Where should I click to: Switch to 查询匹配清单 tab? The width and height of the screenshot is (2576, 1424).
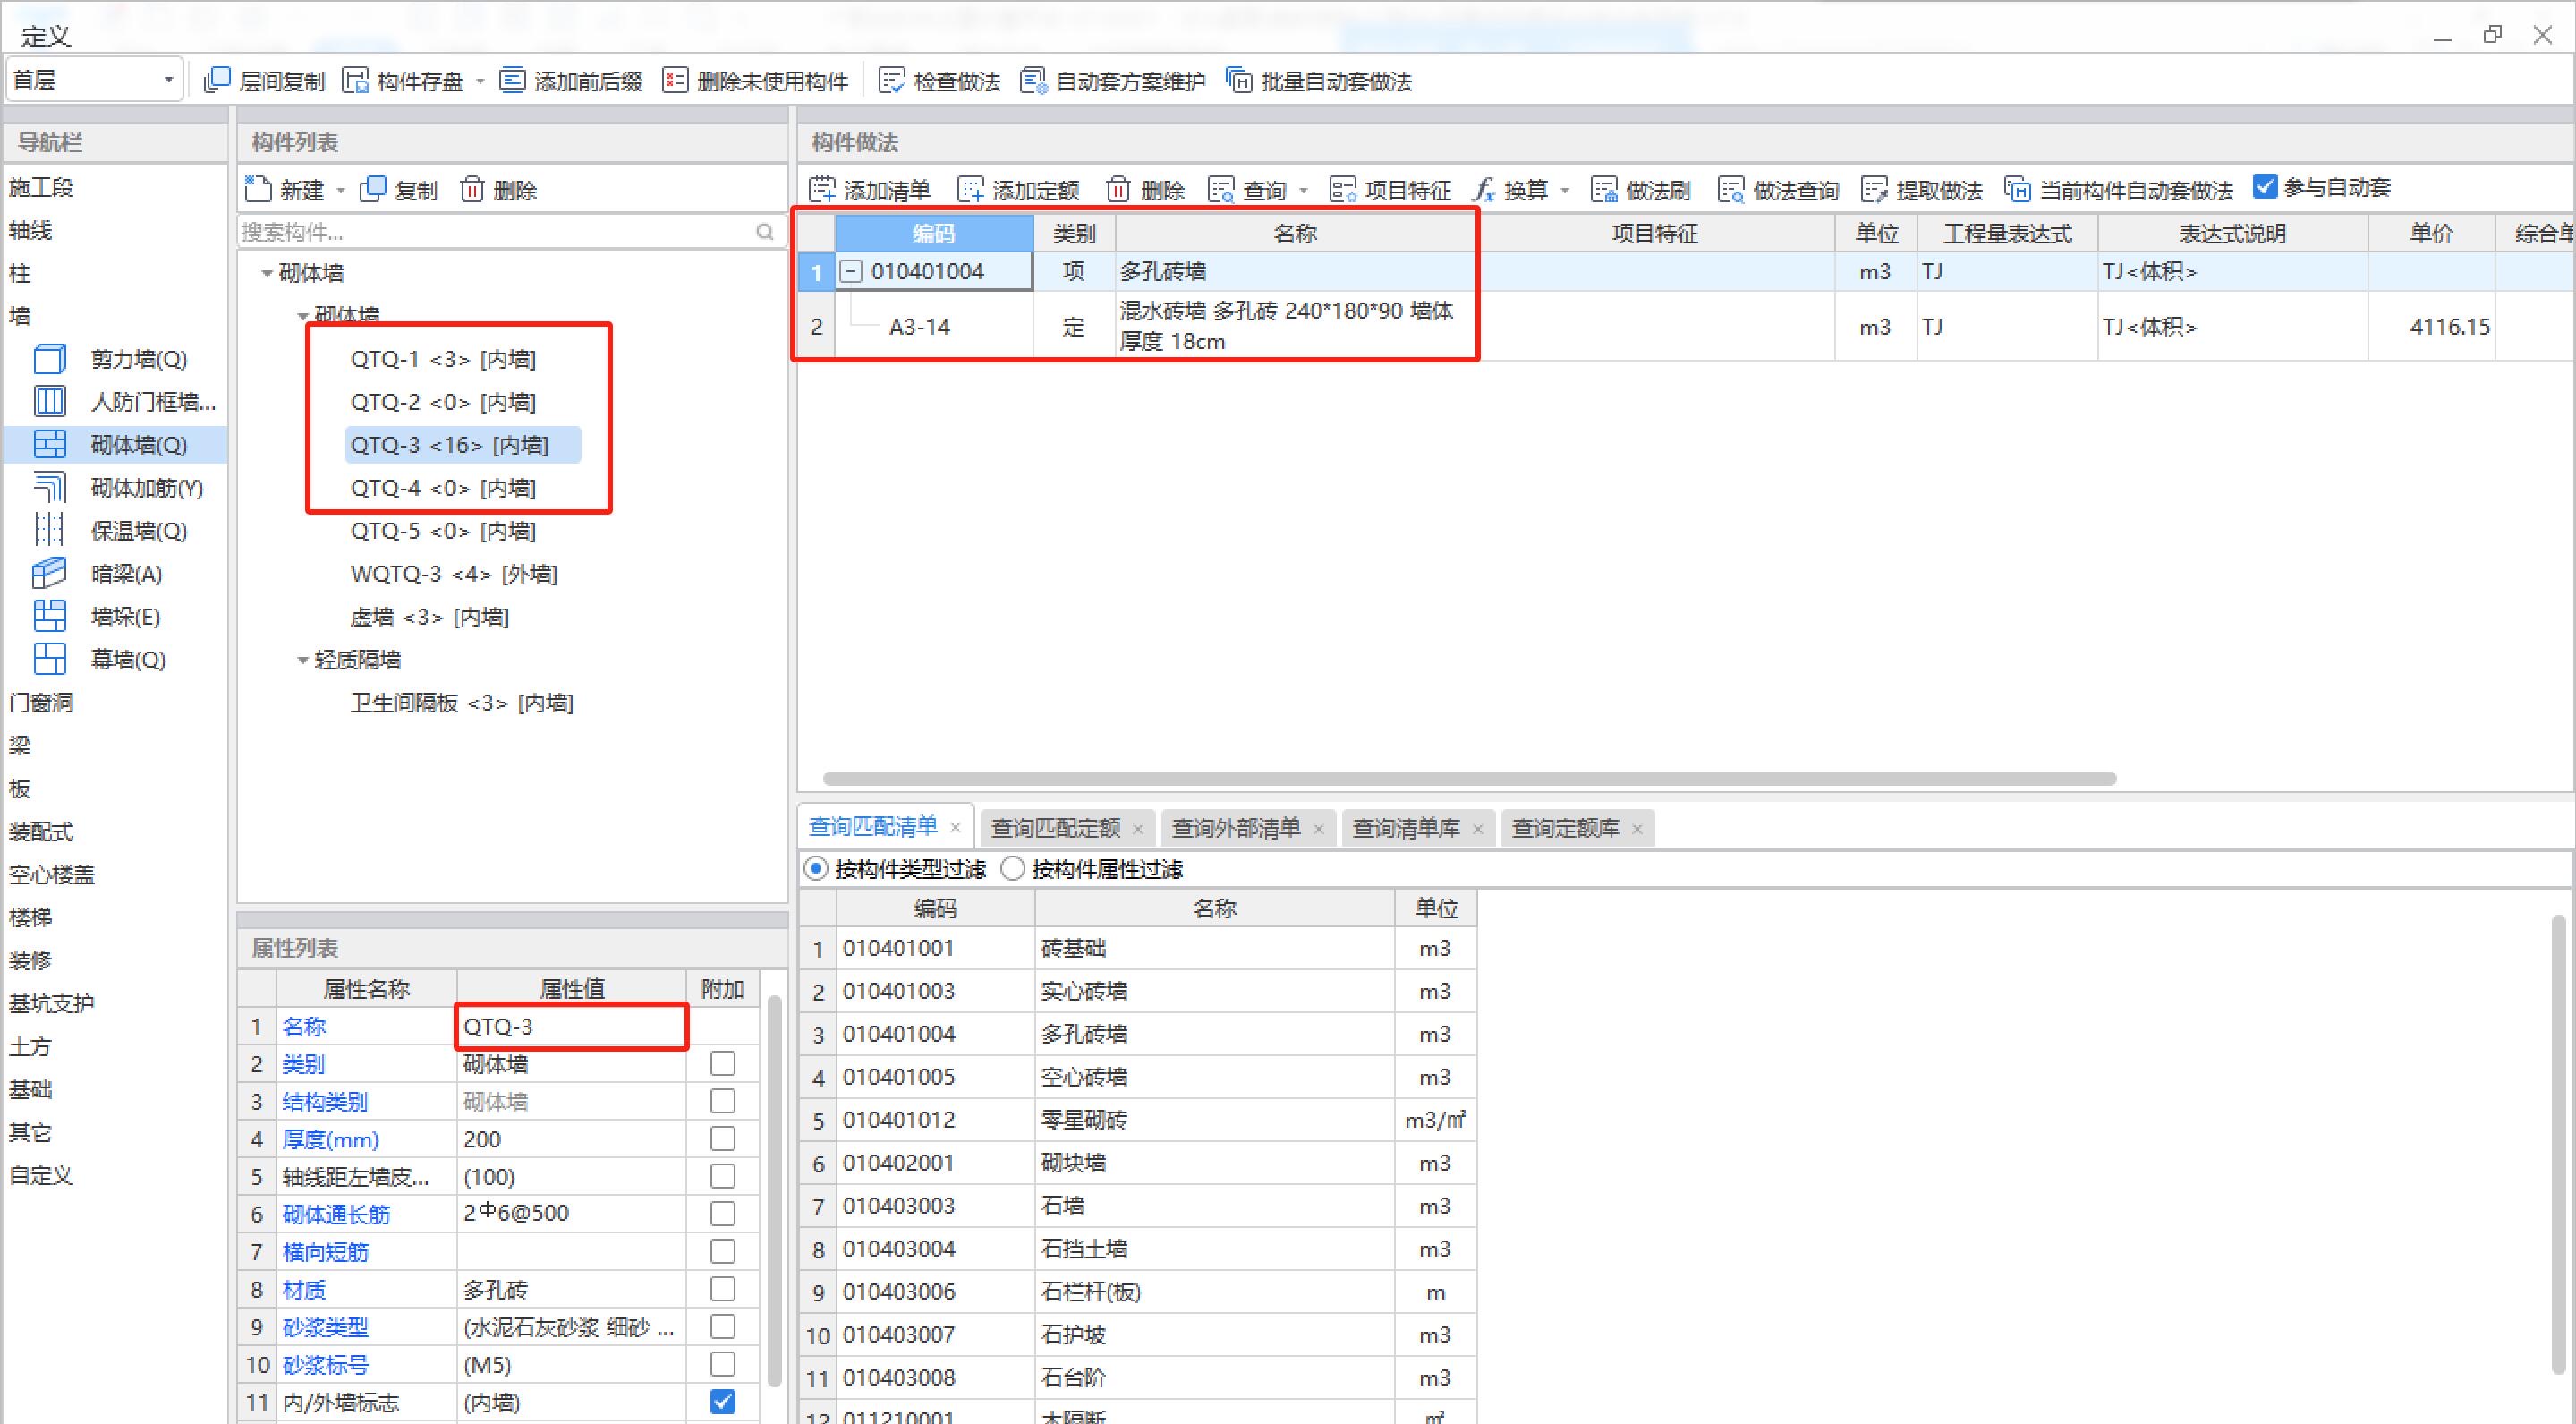coord(873,827)
